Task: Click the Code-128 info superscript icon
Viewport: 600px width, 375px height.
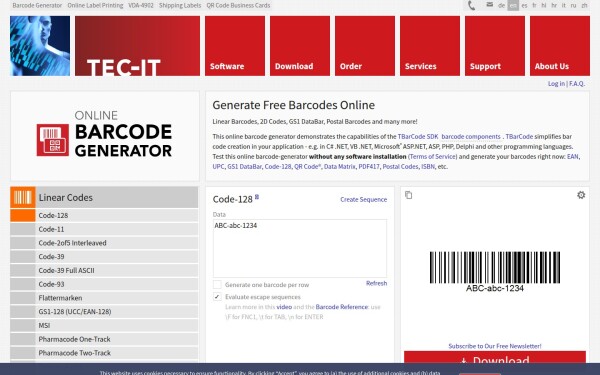Action: 257,196
